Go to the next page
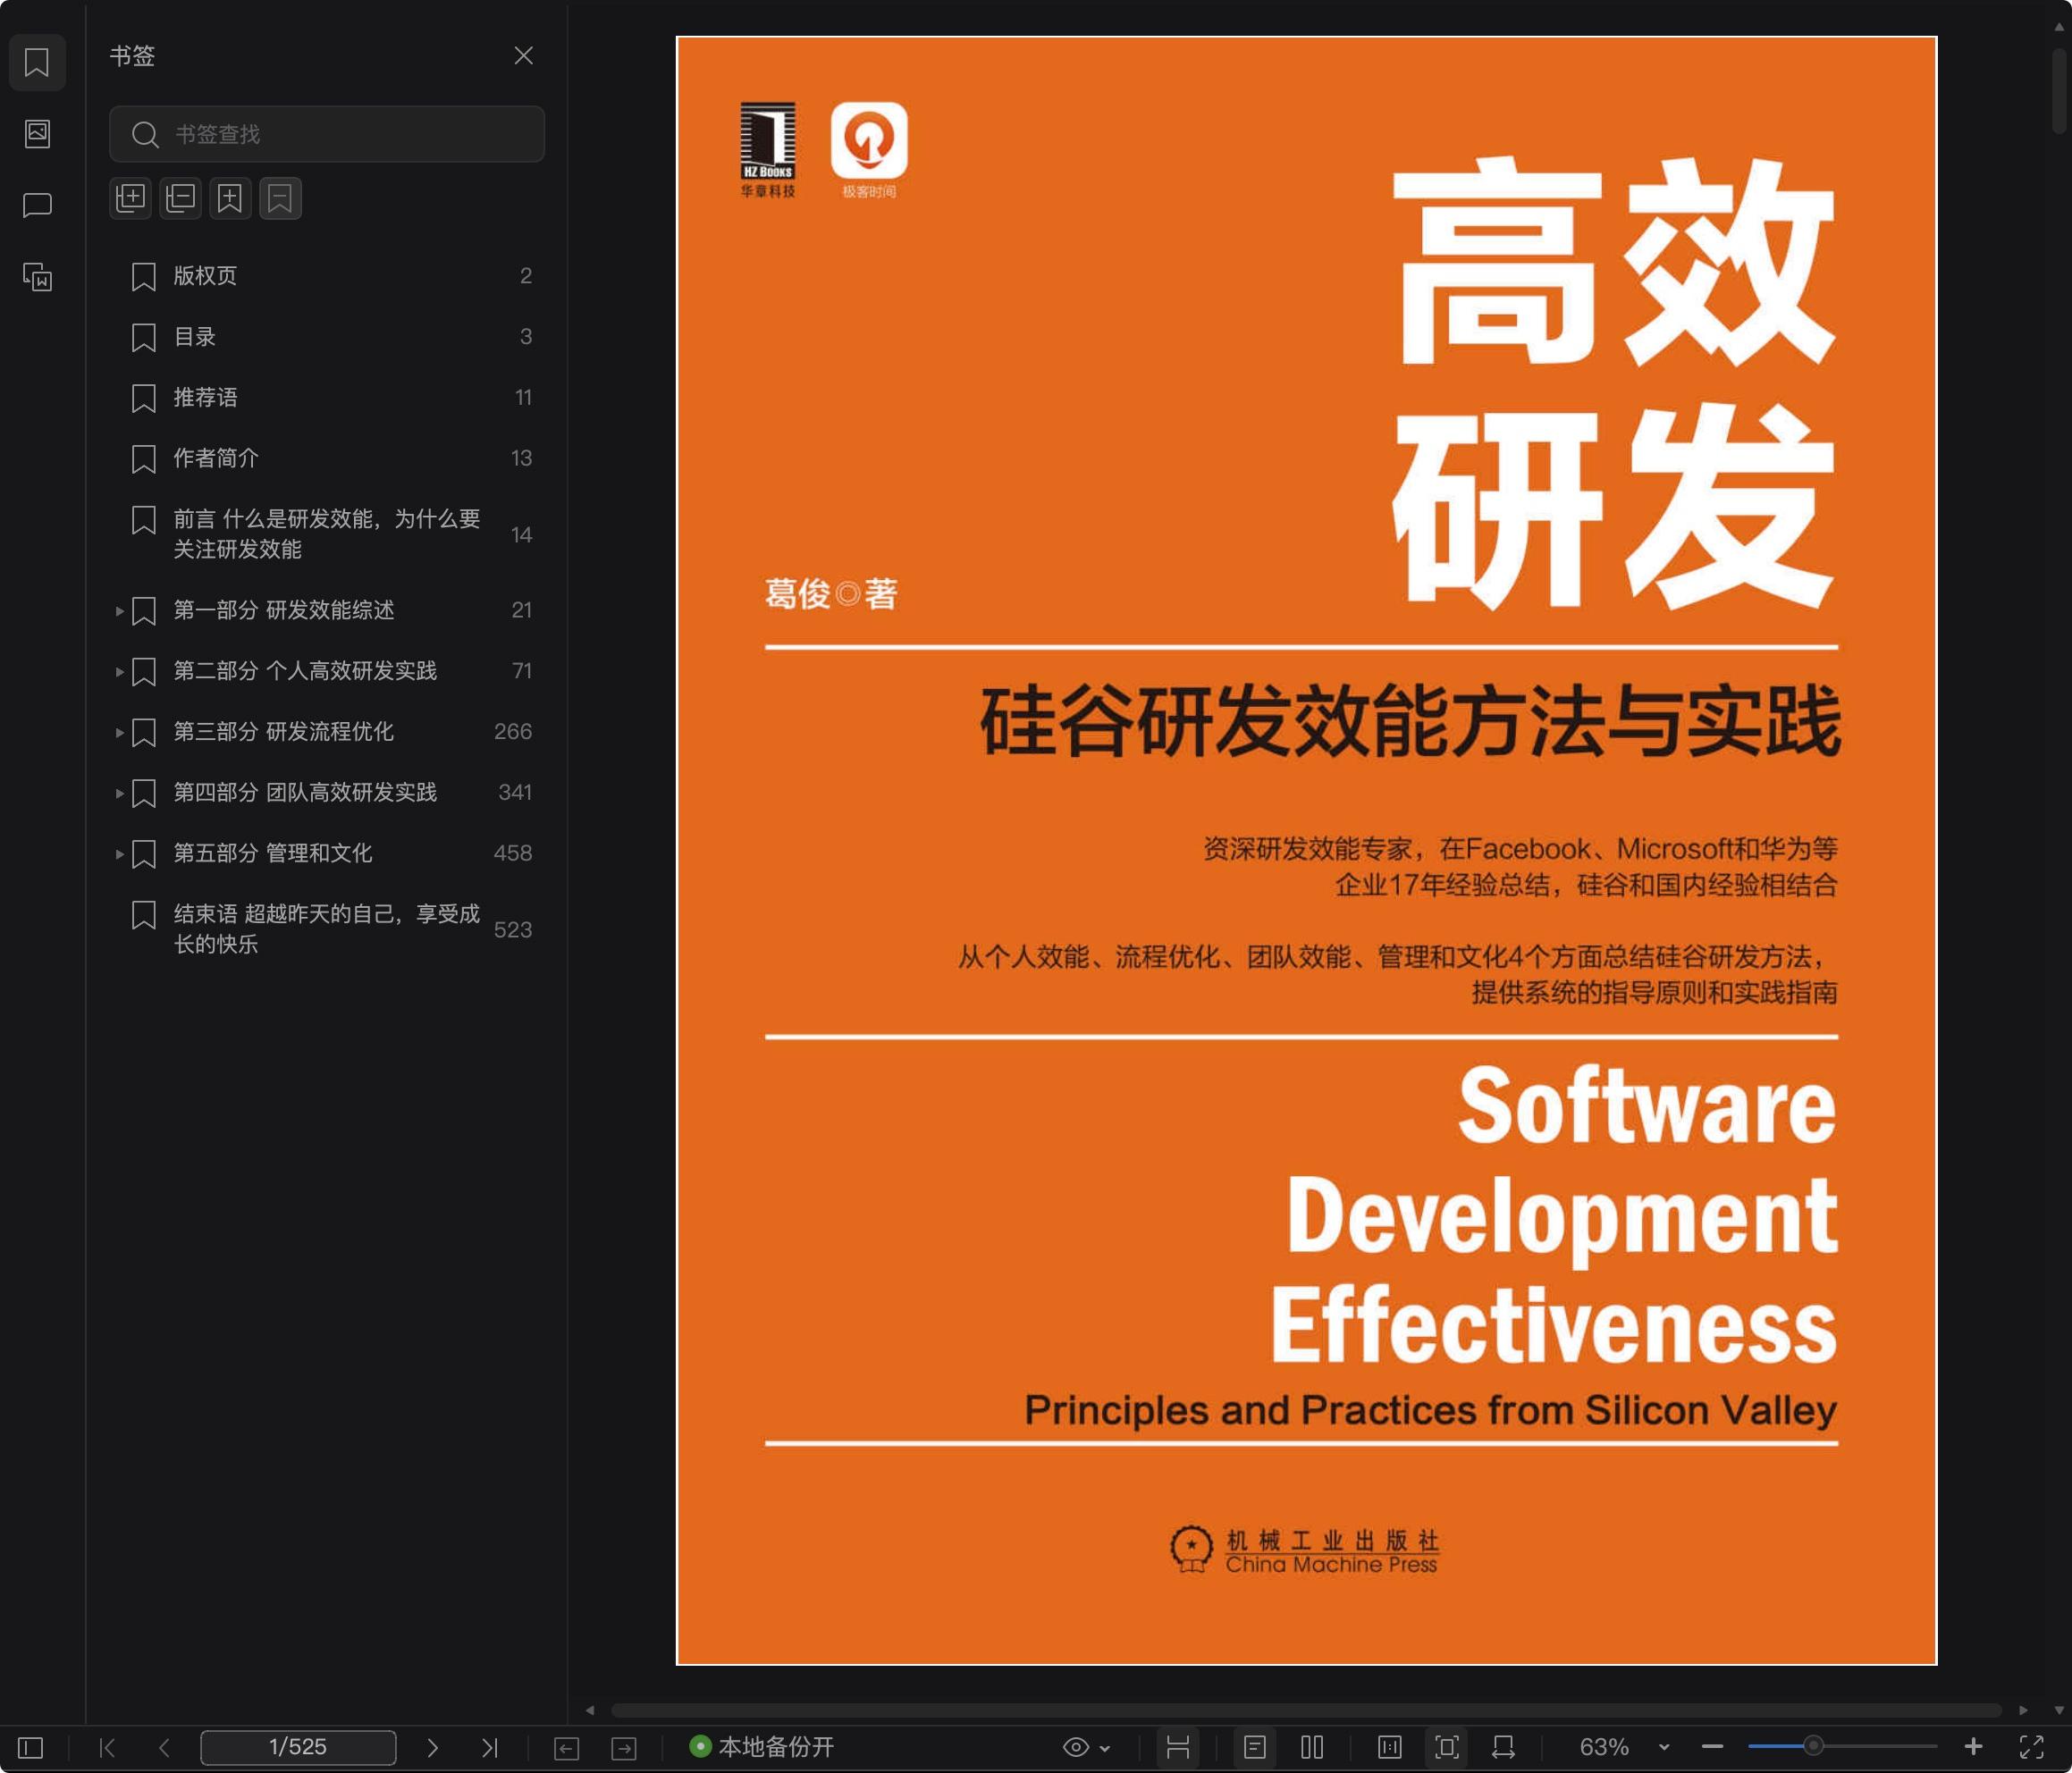 click(x=432, y=1747)
